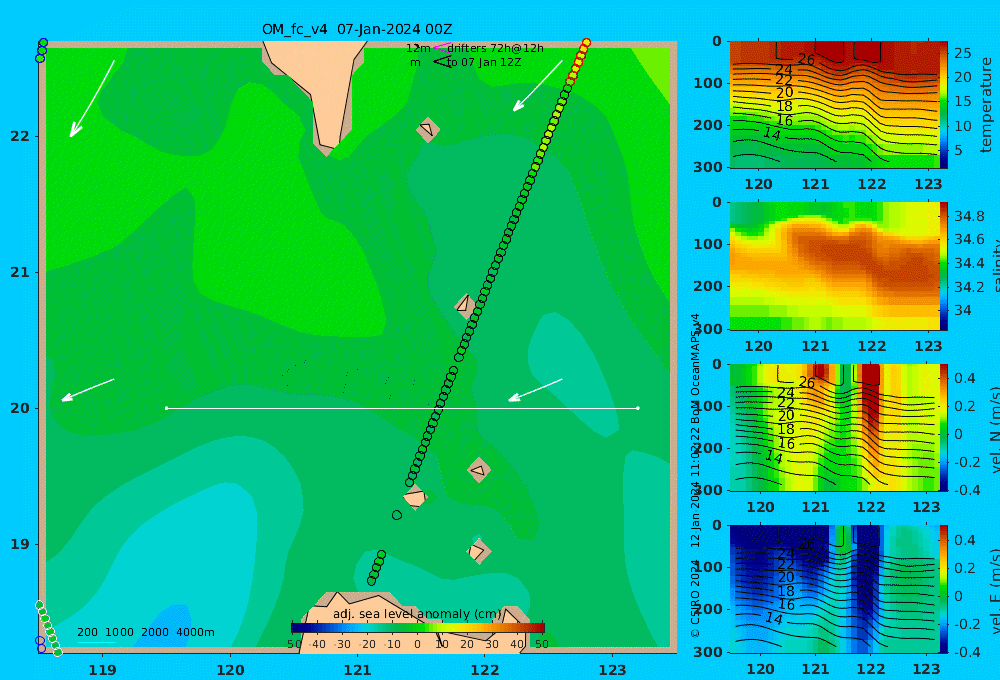Viewport: 1000px width, 680px height.
Task: Click the topmost red drifter circle on the track
Action: pos(586,43)
